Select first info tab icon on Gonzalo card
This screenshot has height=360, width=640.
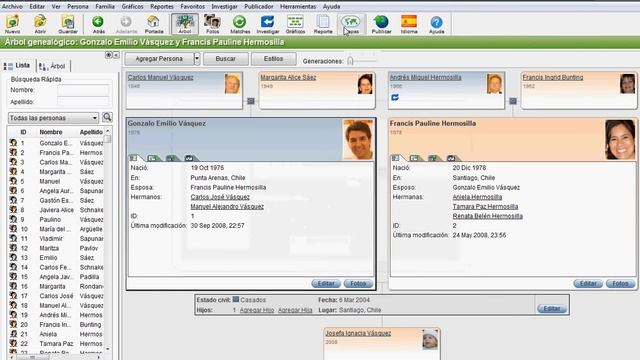point(134,158)
